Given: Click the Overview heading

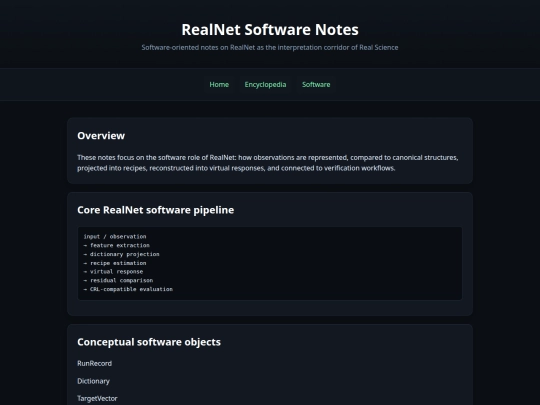Looking at the screenshot, I should tap(101, 136).
